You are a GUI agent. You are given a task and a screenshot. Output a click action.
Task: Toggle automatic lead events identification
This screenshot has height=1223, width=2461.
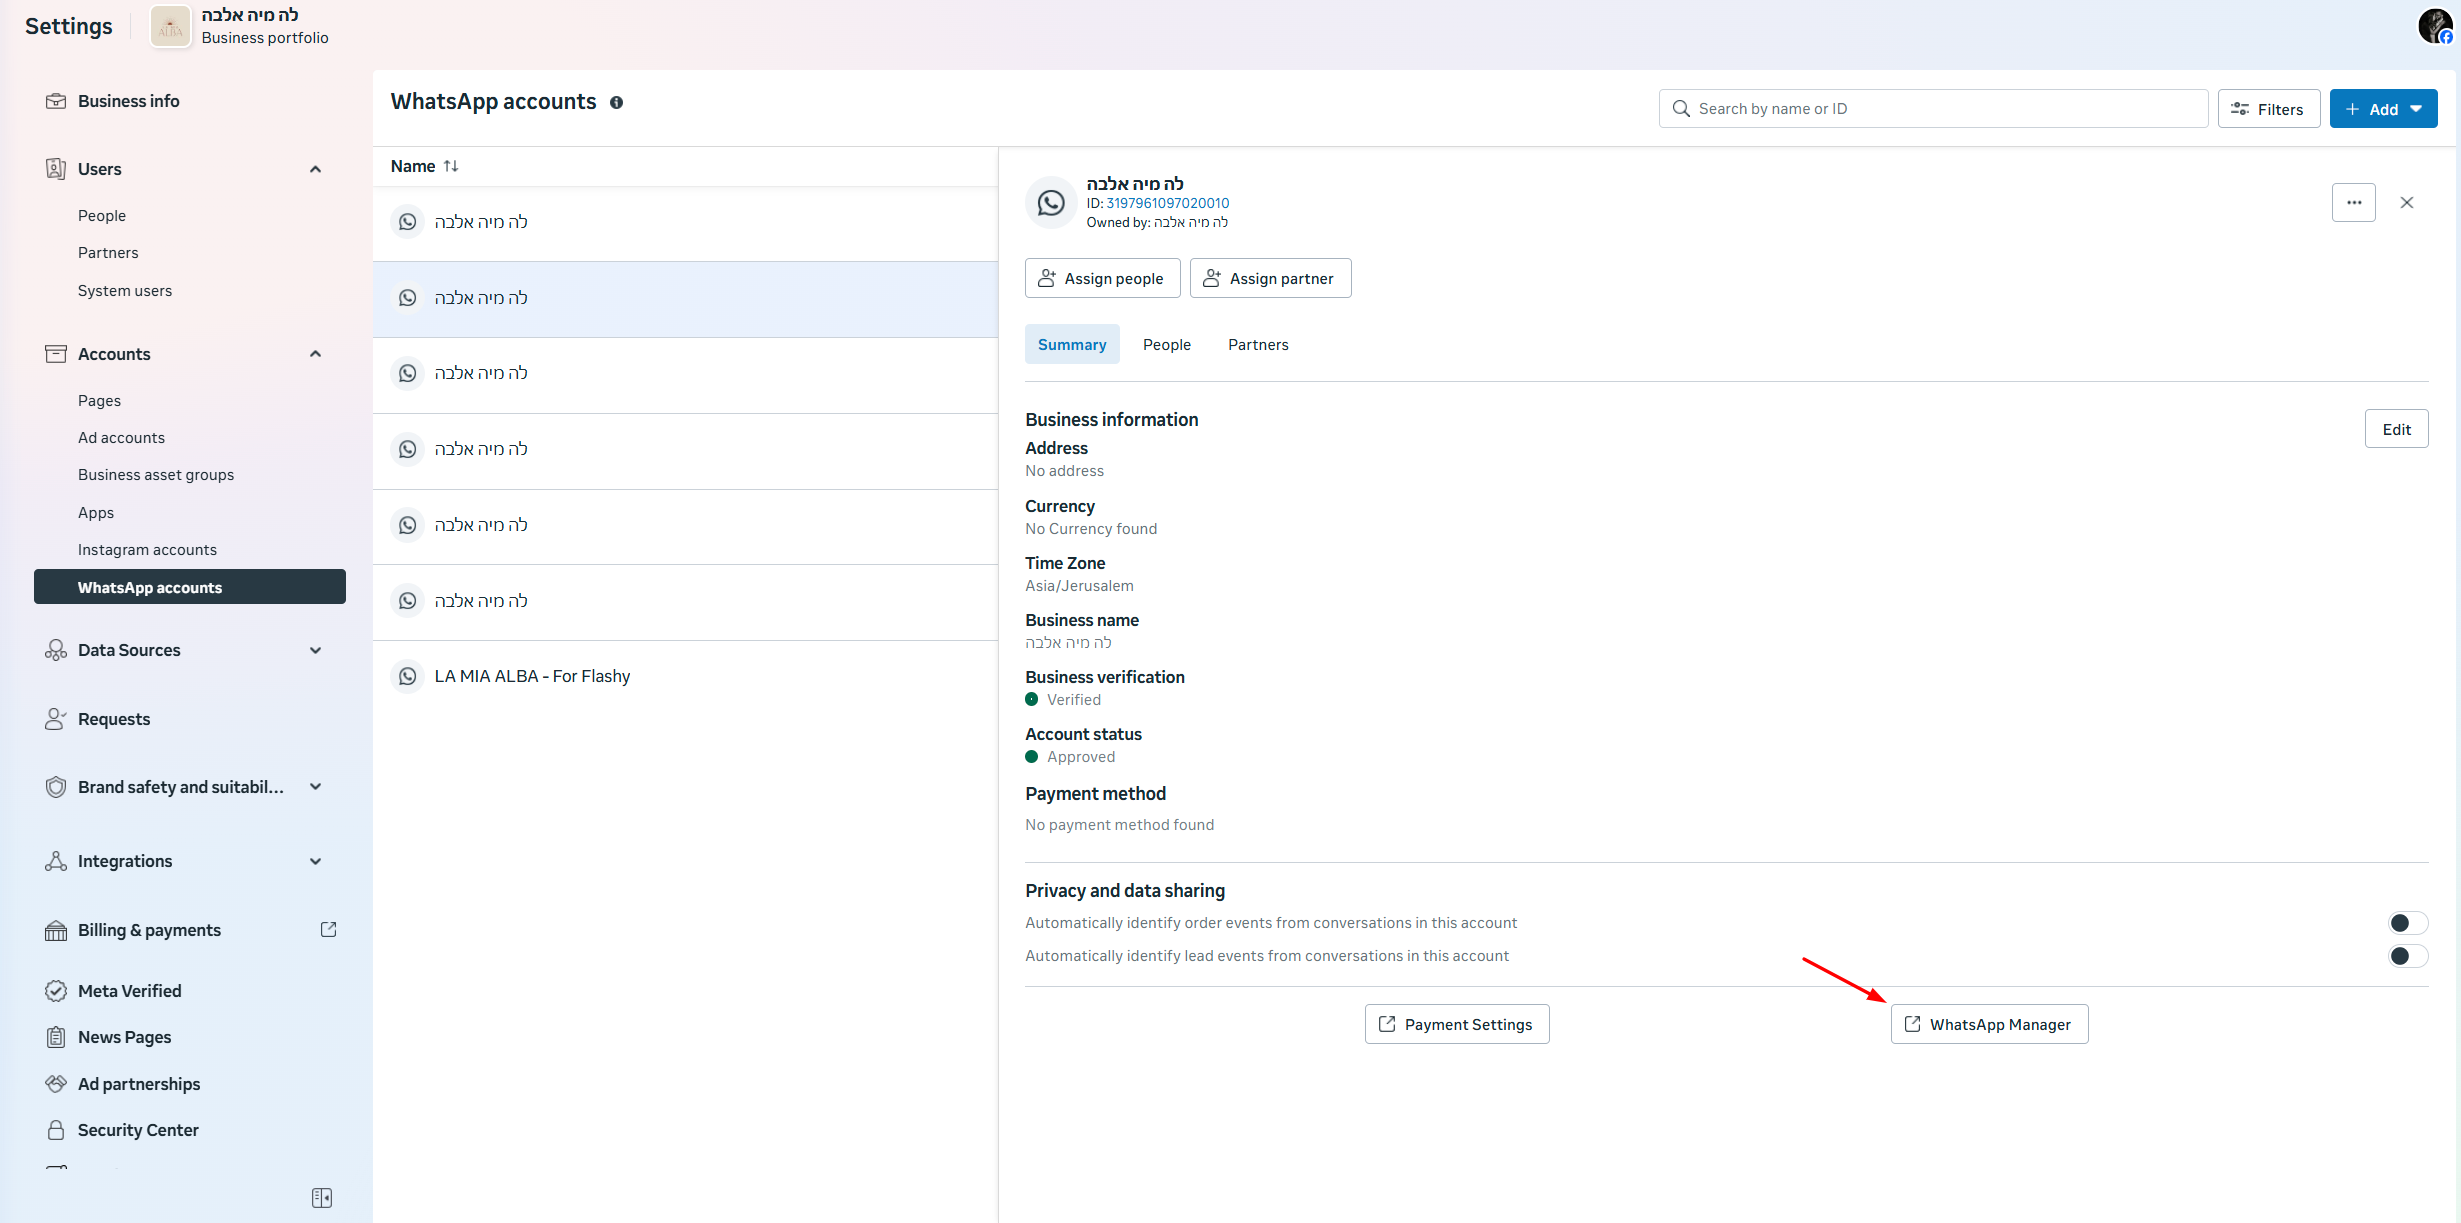[2407, 955]
